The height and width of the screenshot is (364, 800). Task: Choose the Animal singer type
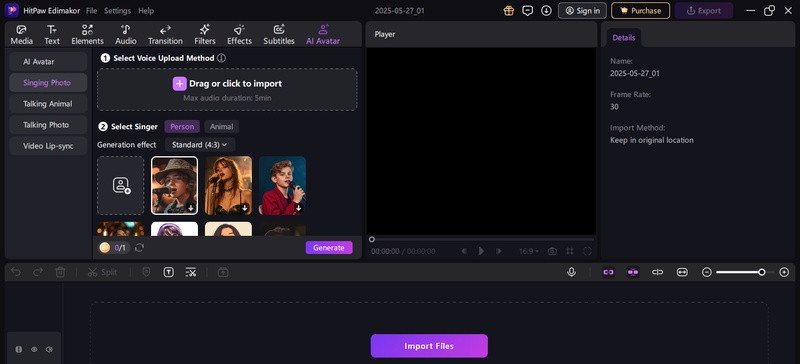(221, 127)
